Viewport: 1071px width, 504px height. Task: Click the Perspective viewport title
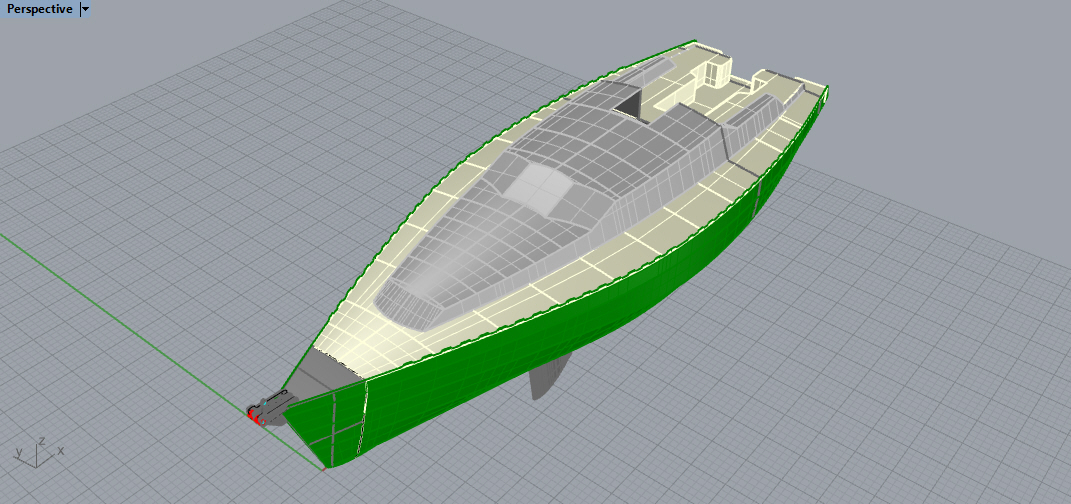pos(40,9)
